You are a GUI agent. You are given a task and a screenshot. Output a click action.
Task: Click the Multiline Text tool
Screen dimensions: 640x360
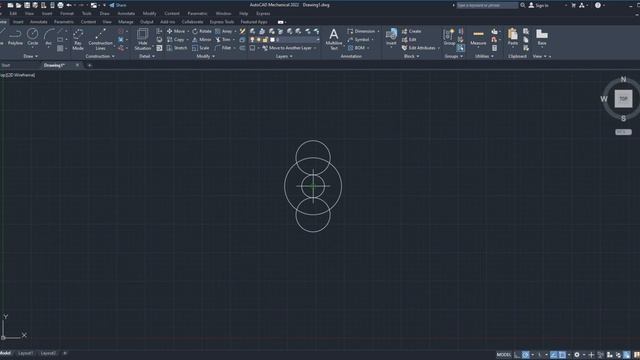click(333, 39)
